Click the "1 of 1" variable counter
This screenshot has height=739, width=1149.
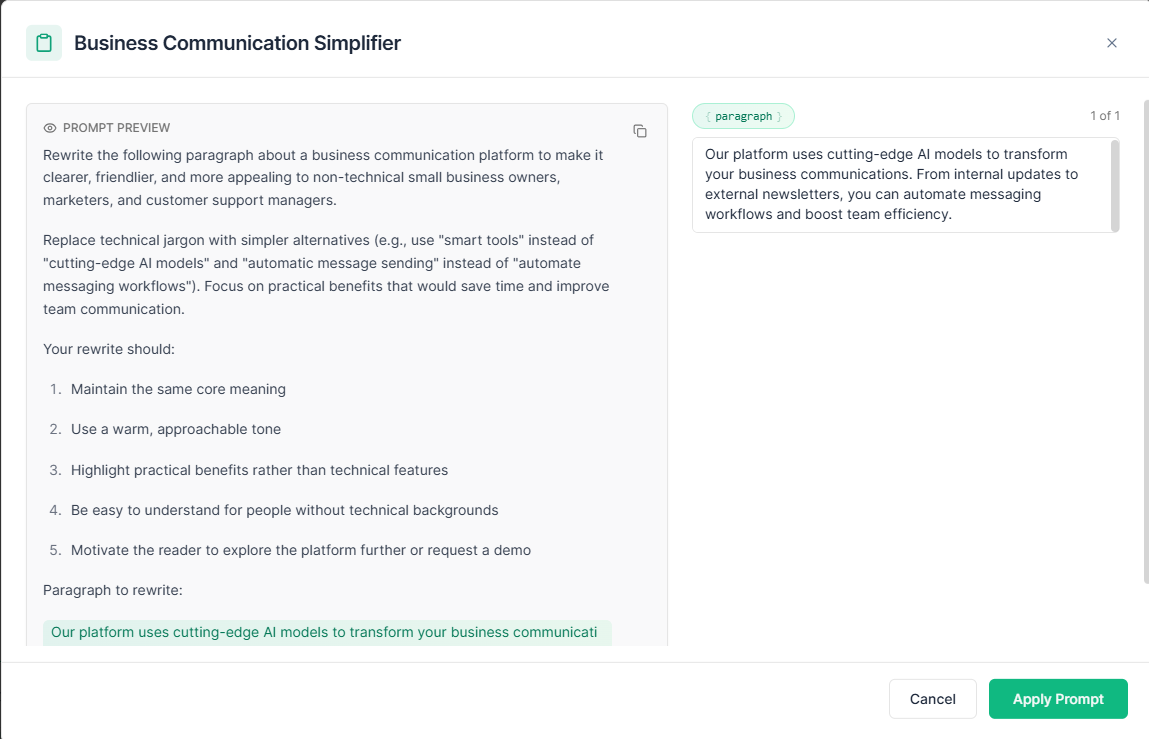[1104, 116]
